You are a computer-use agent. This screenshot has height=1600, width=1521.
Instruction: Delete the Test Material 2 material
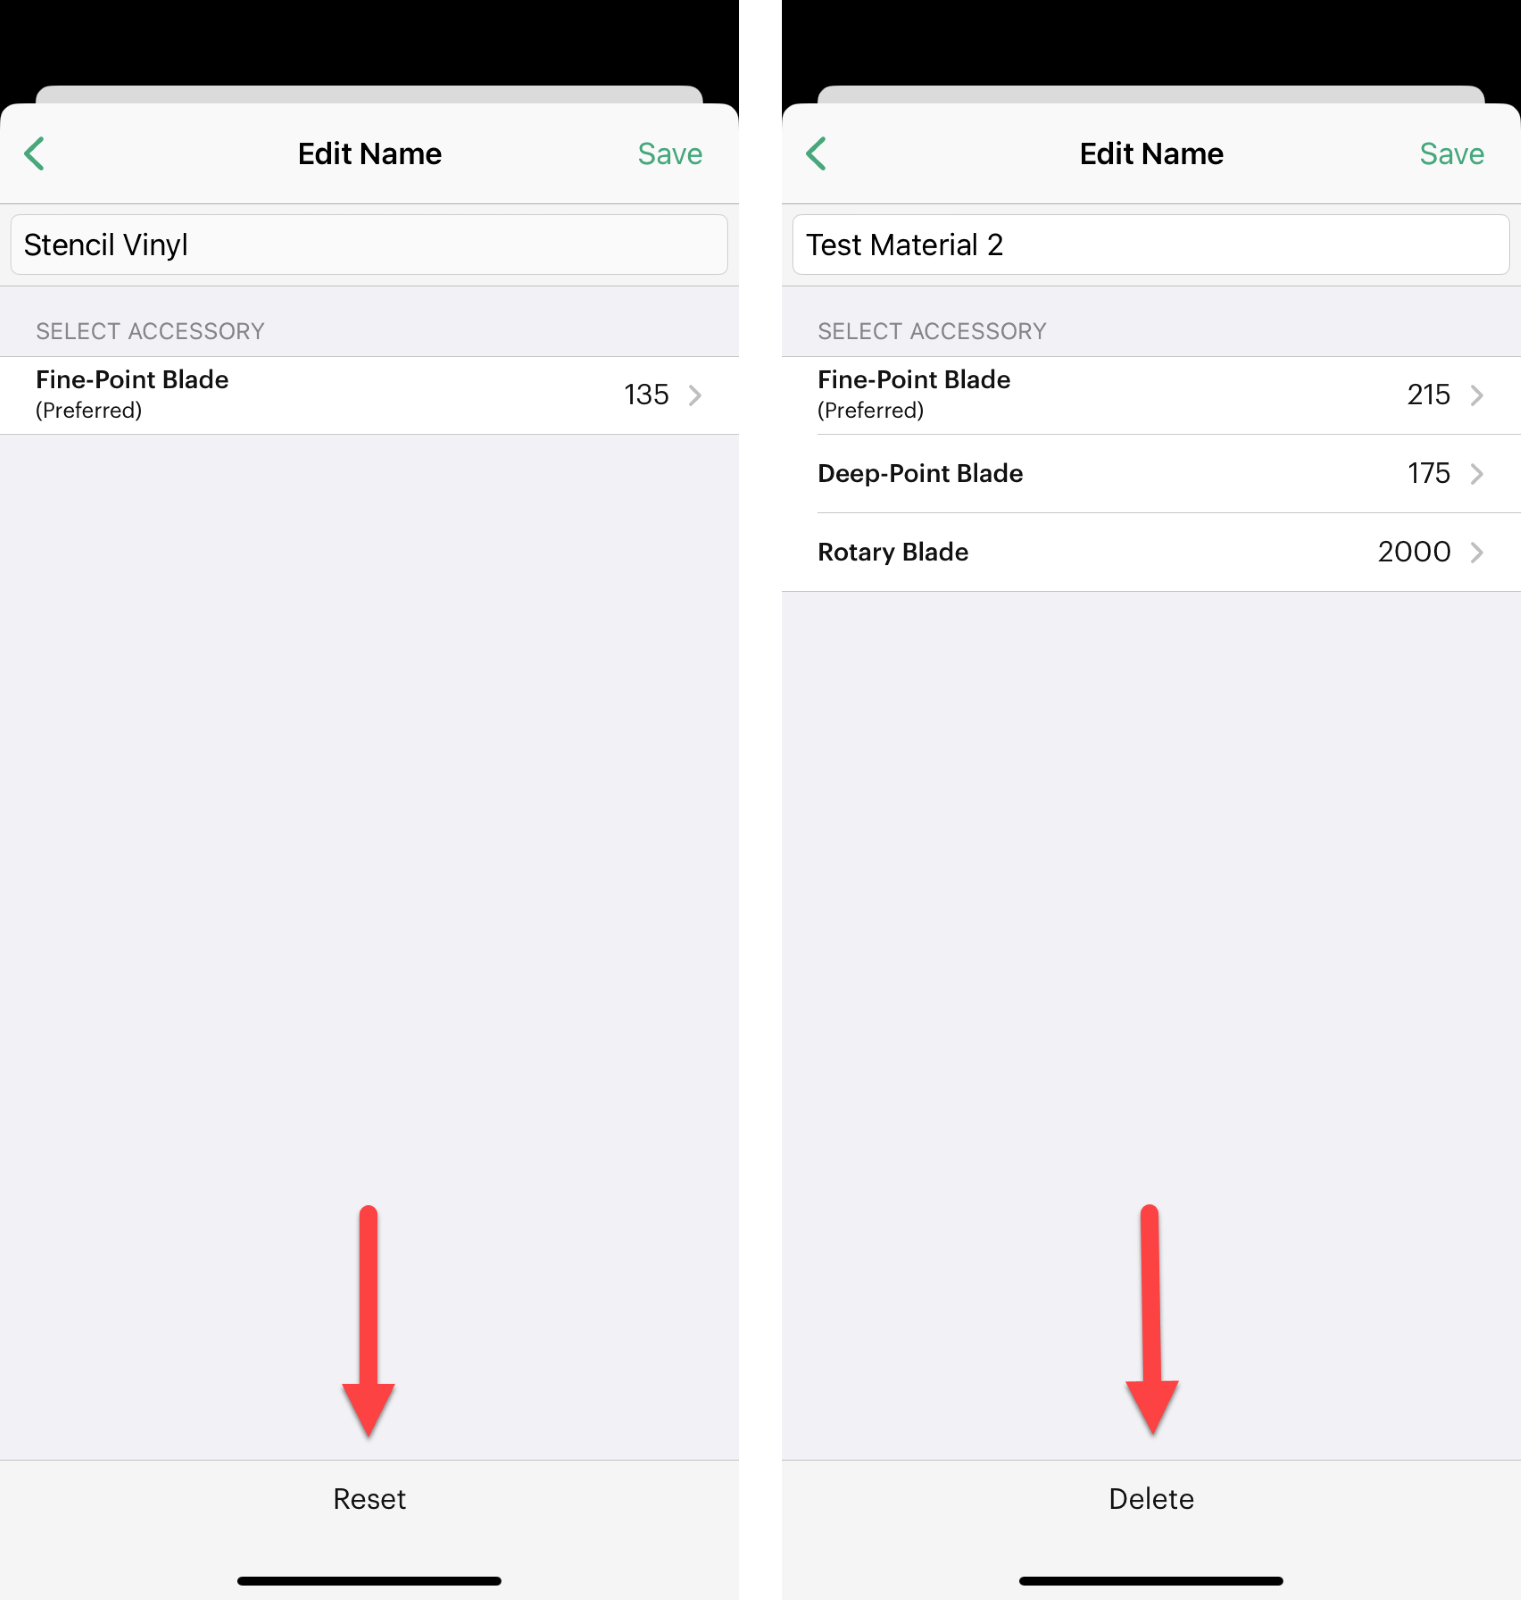click(x=1151, y=1499)
